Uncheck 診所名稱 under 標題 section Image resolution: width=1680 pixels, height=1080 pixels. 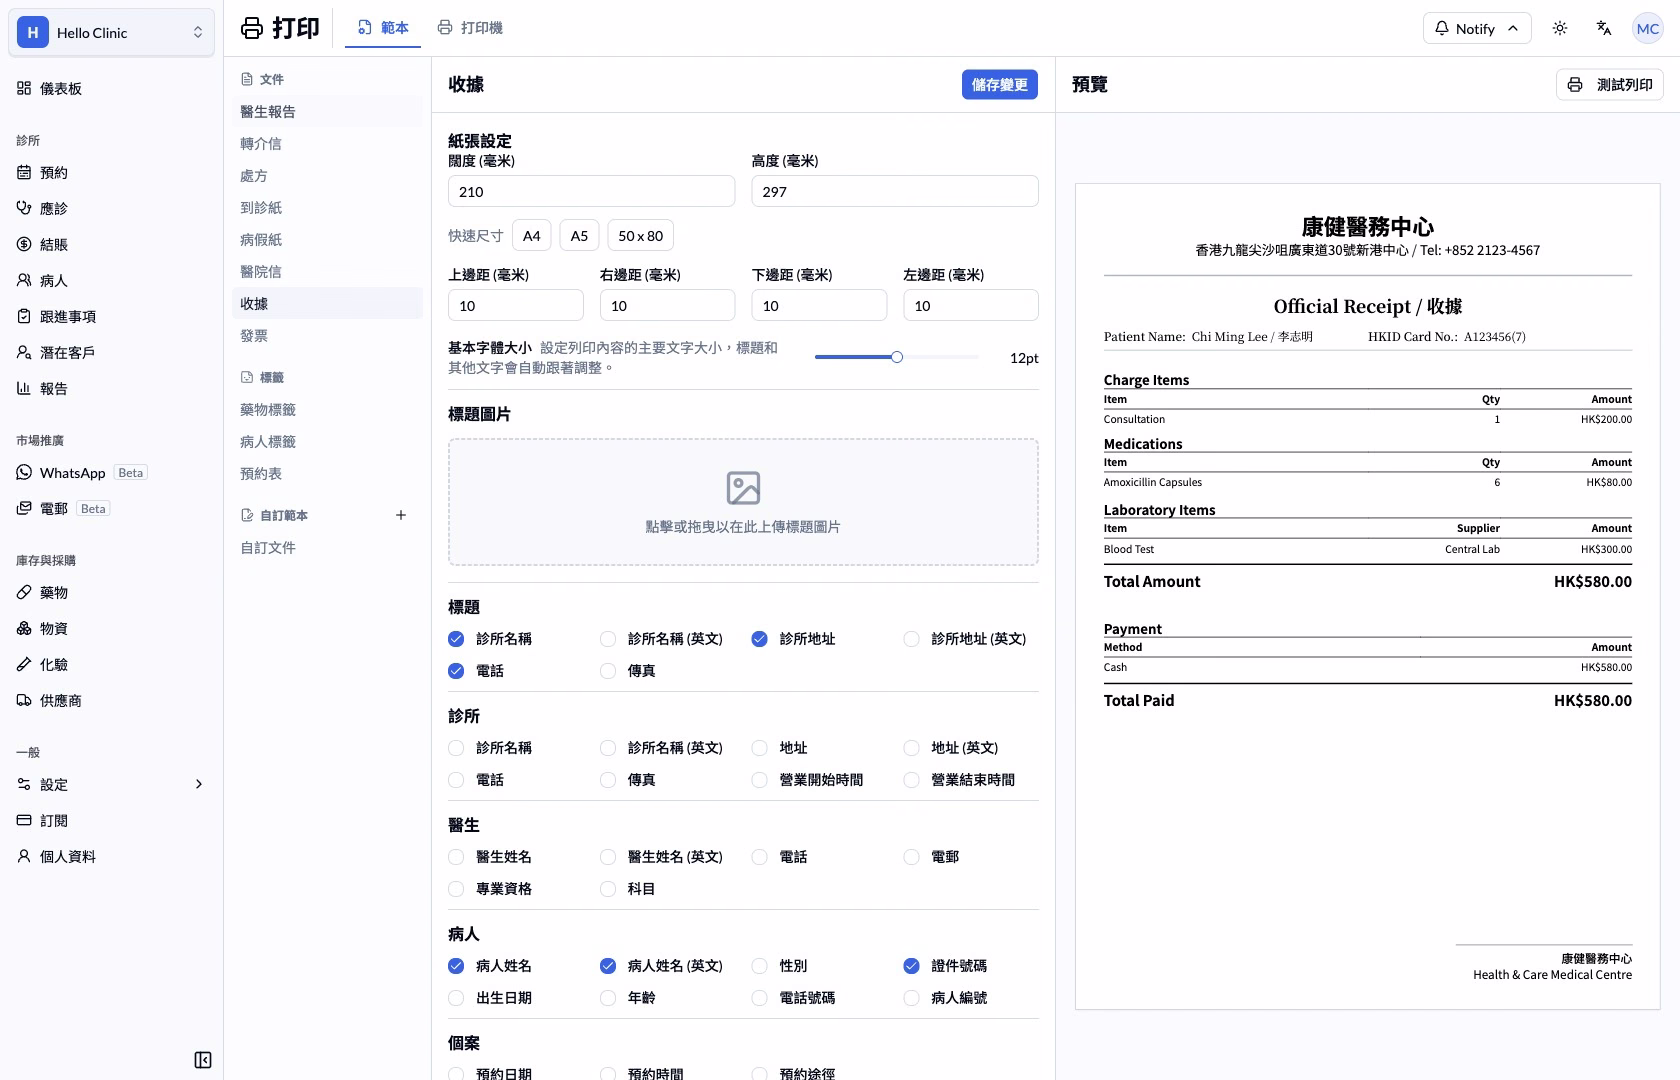456,638
